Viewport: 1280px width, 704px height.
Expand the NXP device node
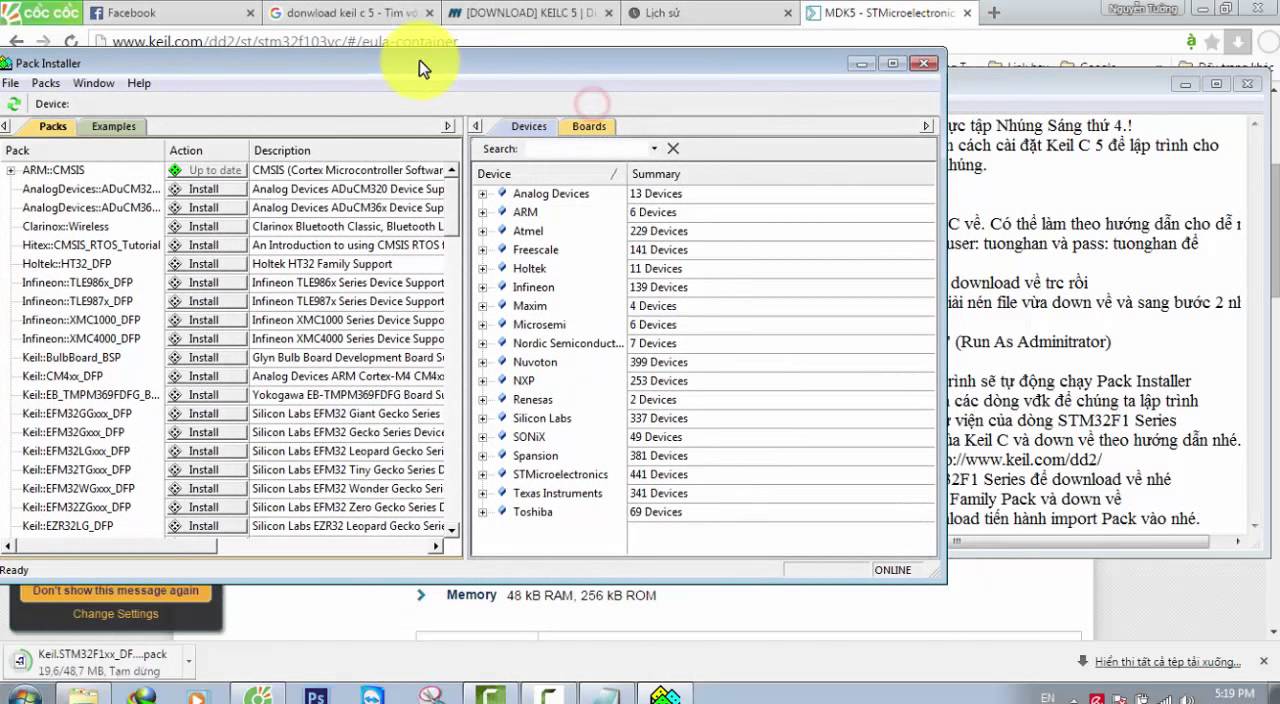point(483,381)
